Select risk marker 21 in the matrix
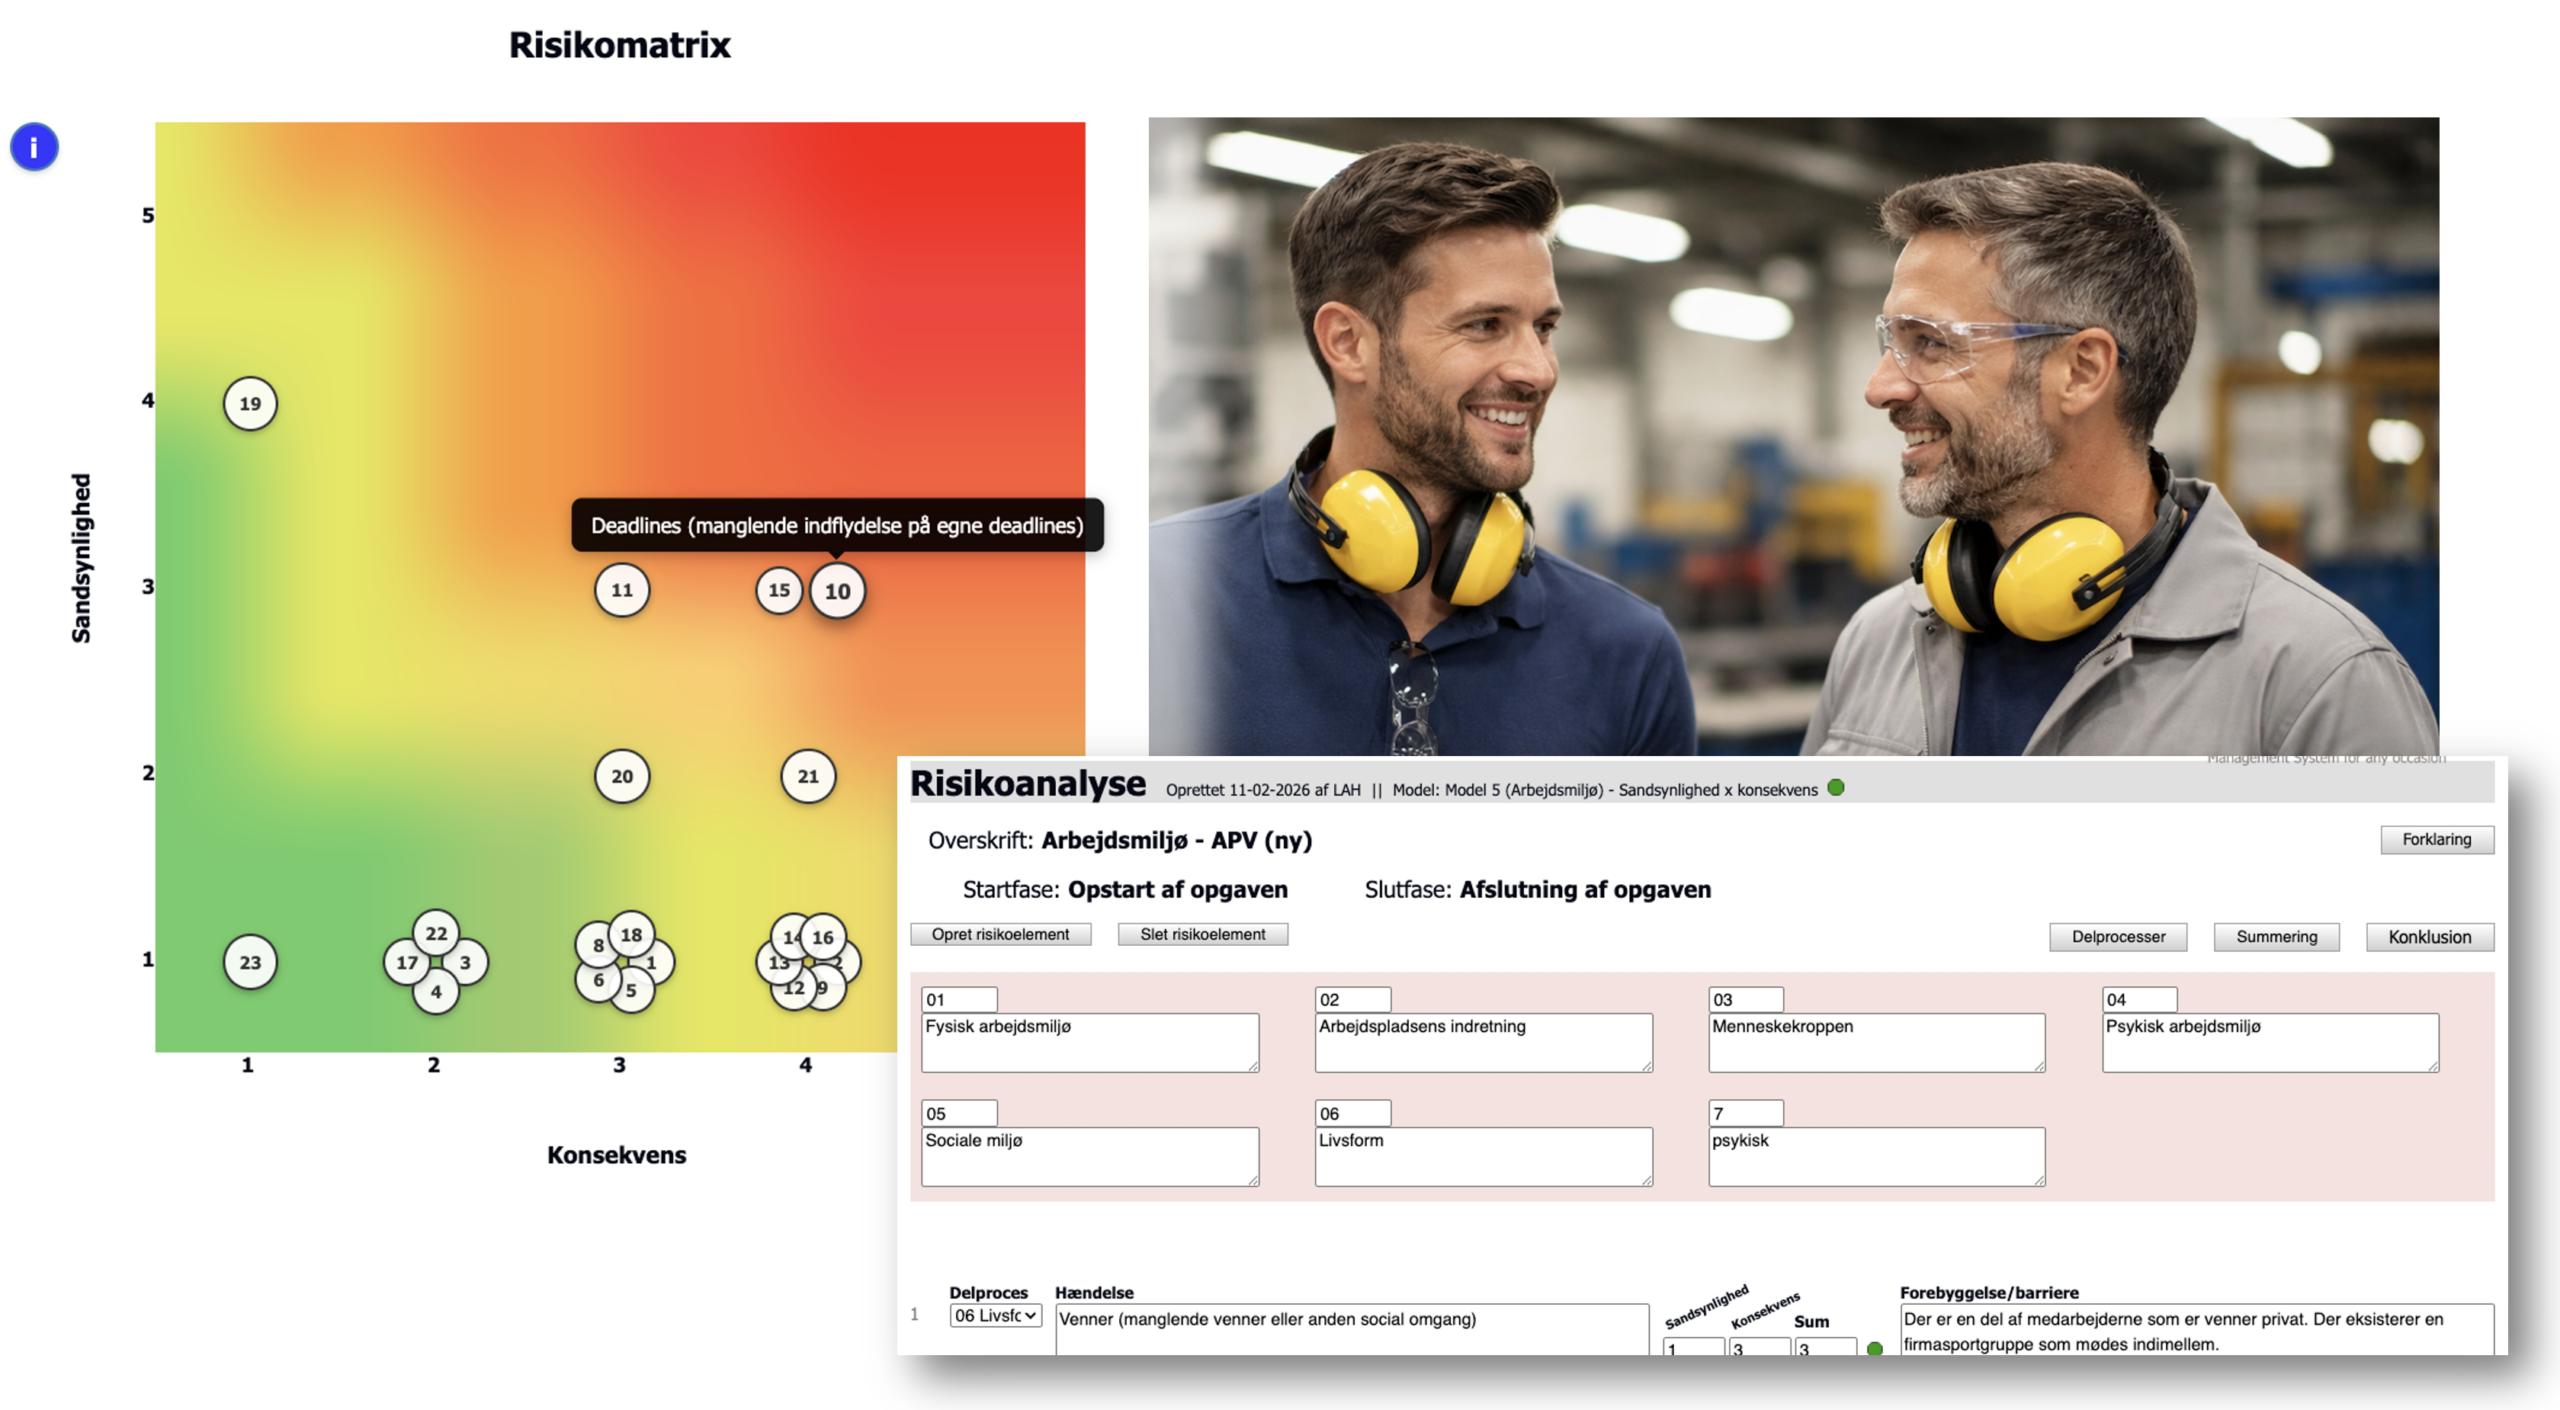Image resolution: width=2560 pixels, height=1410 pixels. [808, 776]
